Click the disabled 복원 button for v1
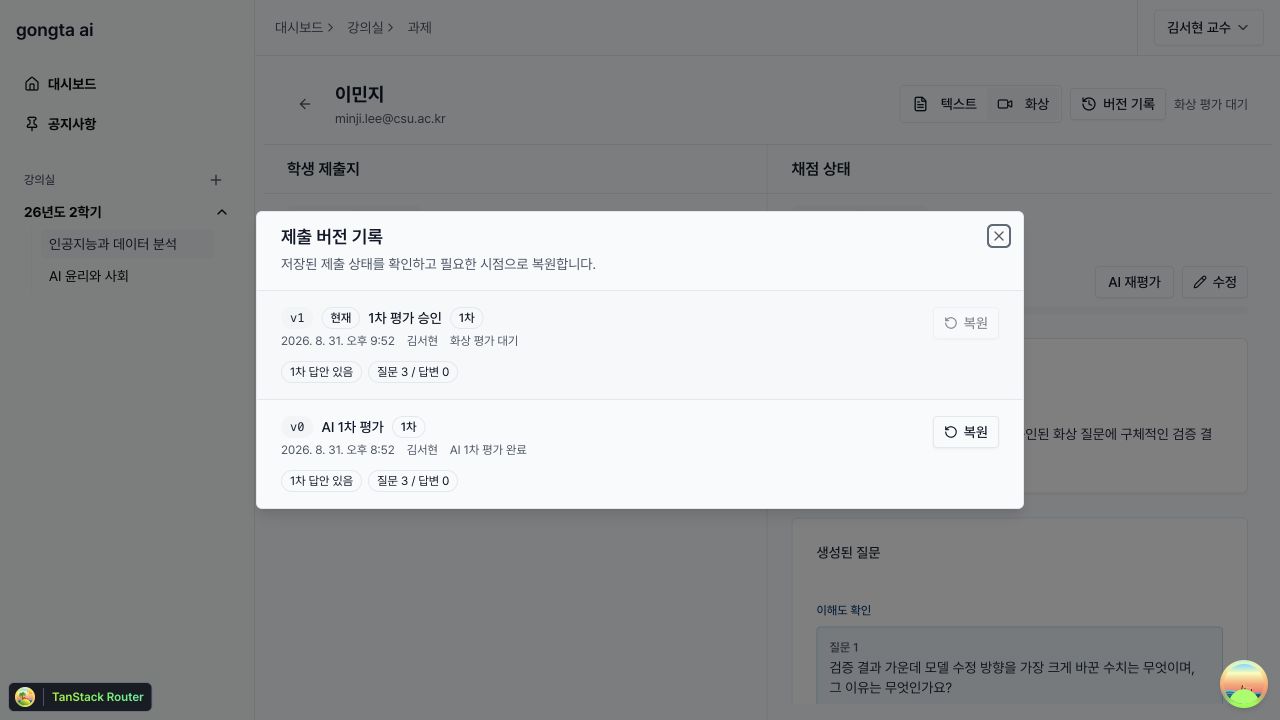The image size is (1280, 720). [x=965, y=323]
